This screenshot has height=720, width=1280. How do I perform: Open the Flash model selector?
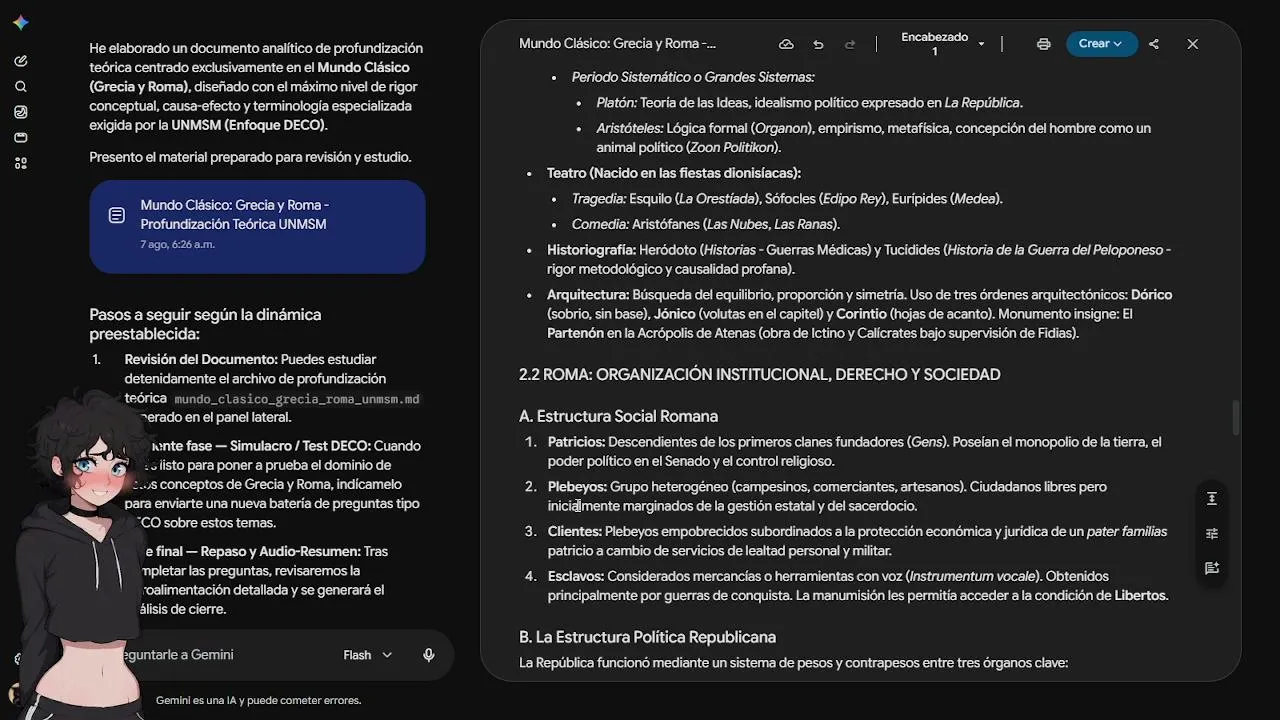(368, 655)
